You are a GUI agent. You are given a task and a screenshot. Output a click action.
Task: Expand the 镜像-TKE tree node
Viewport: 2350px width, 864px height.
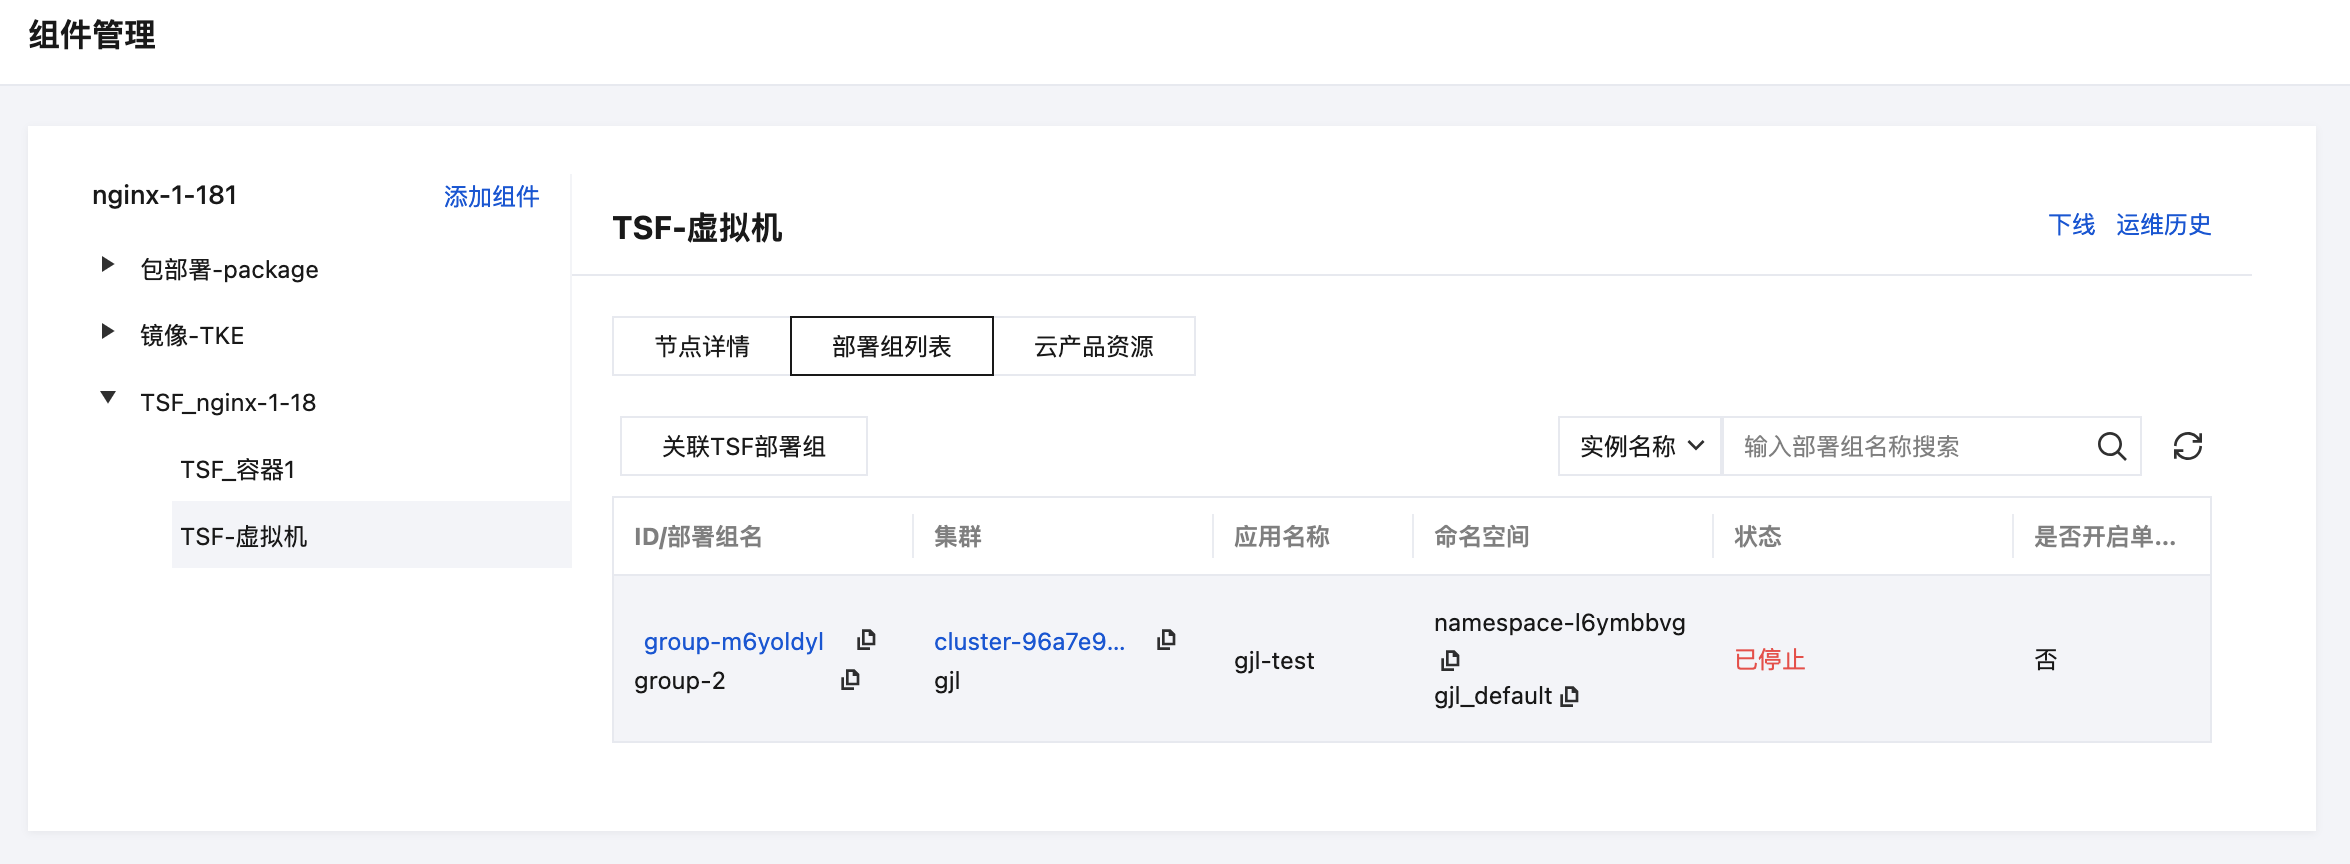click(x=108, y=332)
